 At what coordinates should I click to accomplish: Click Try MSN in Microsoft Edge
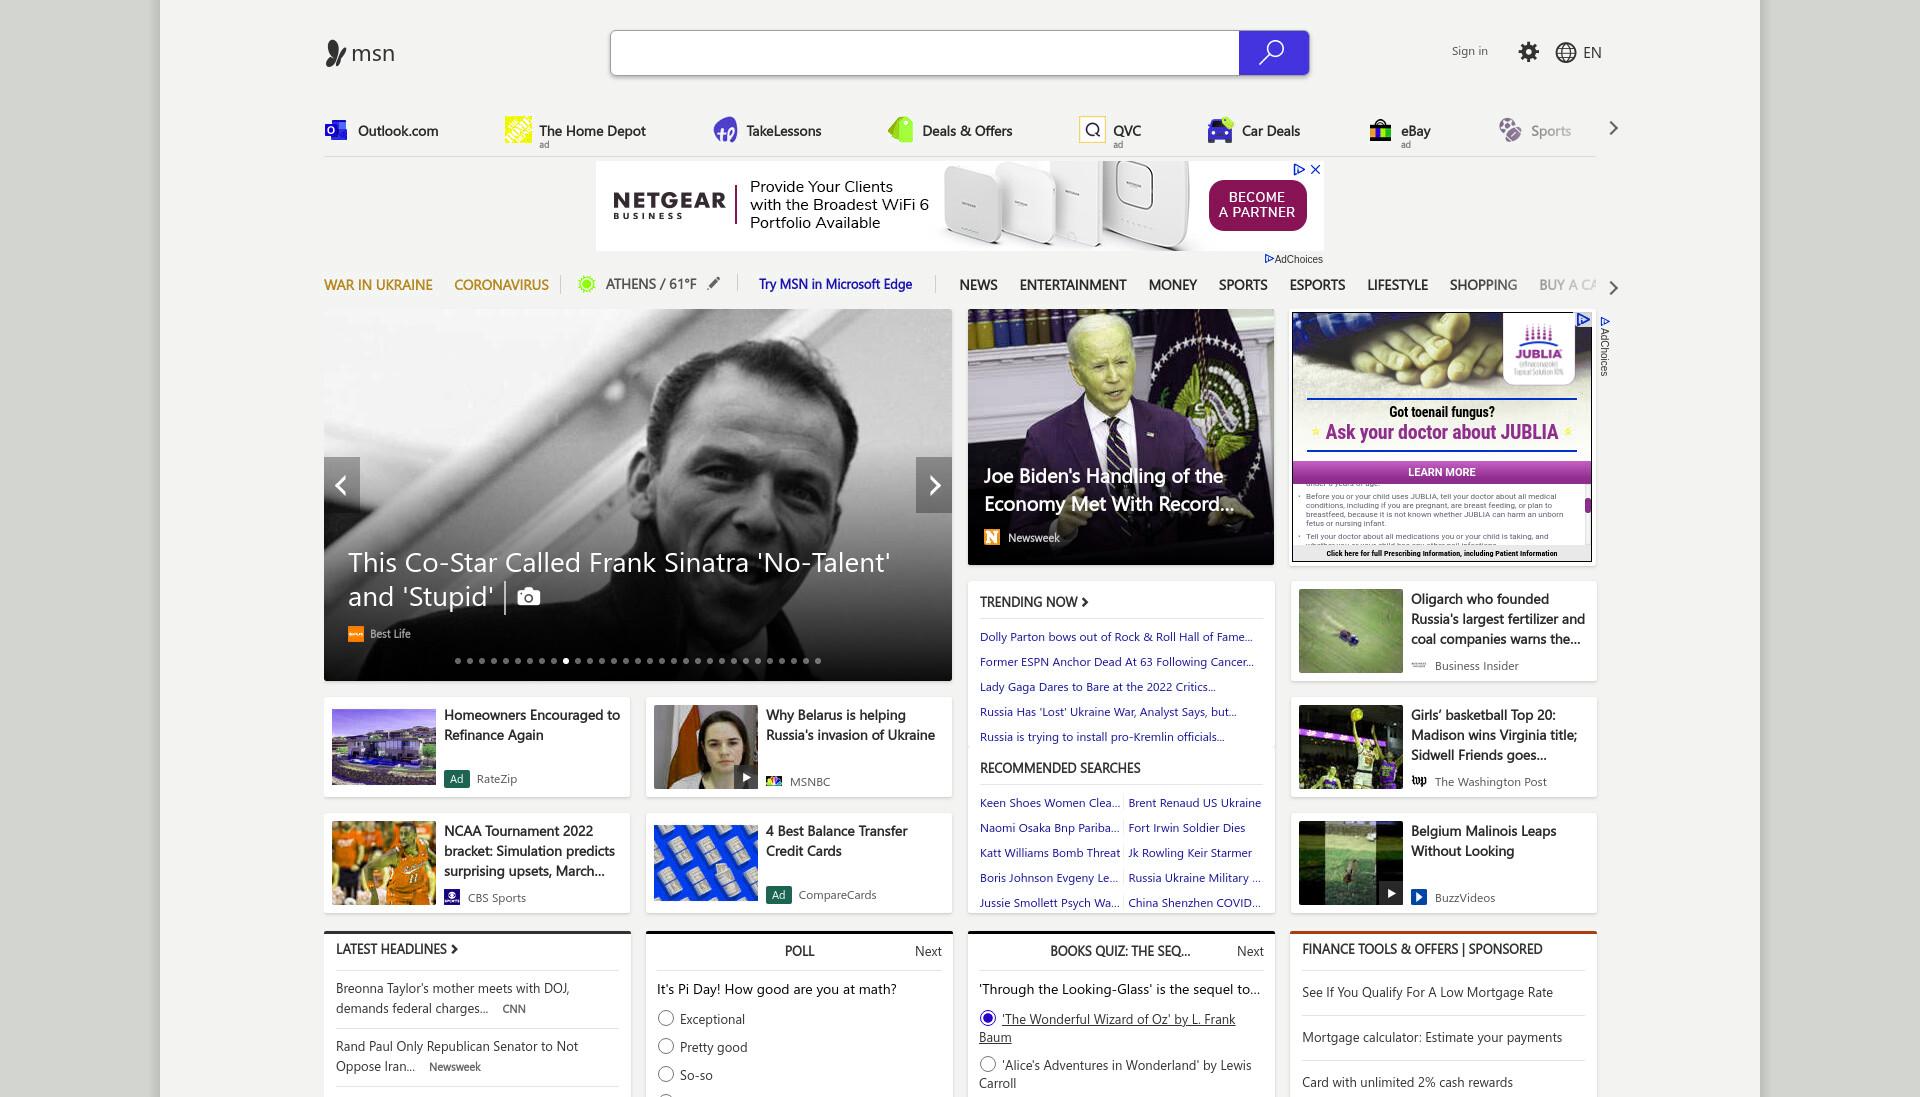pos(835,284)
